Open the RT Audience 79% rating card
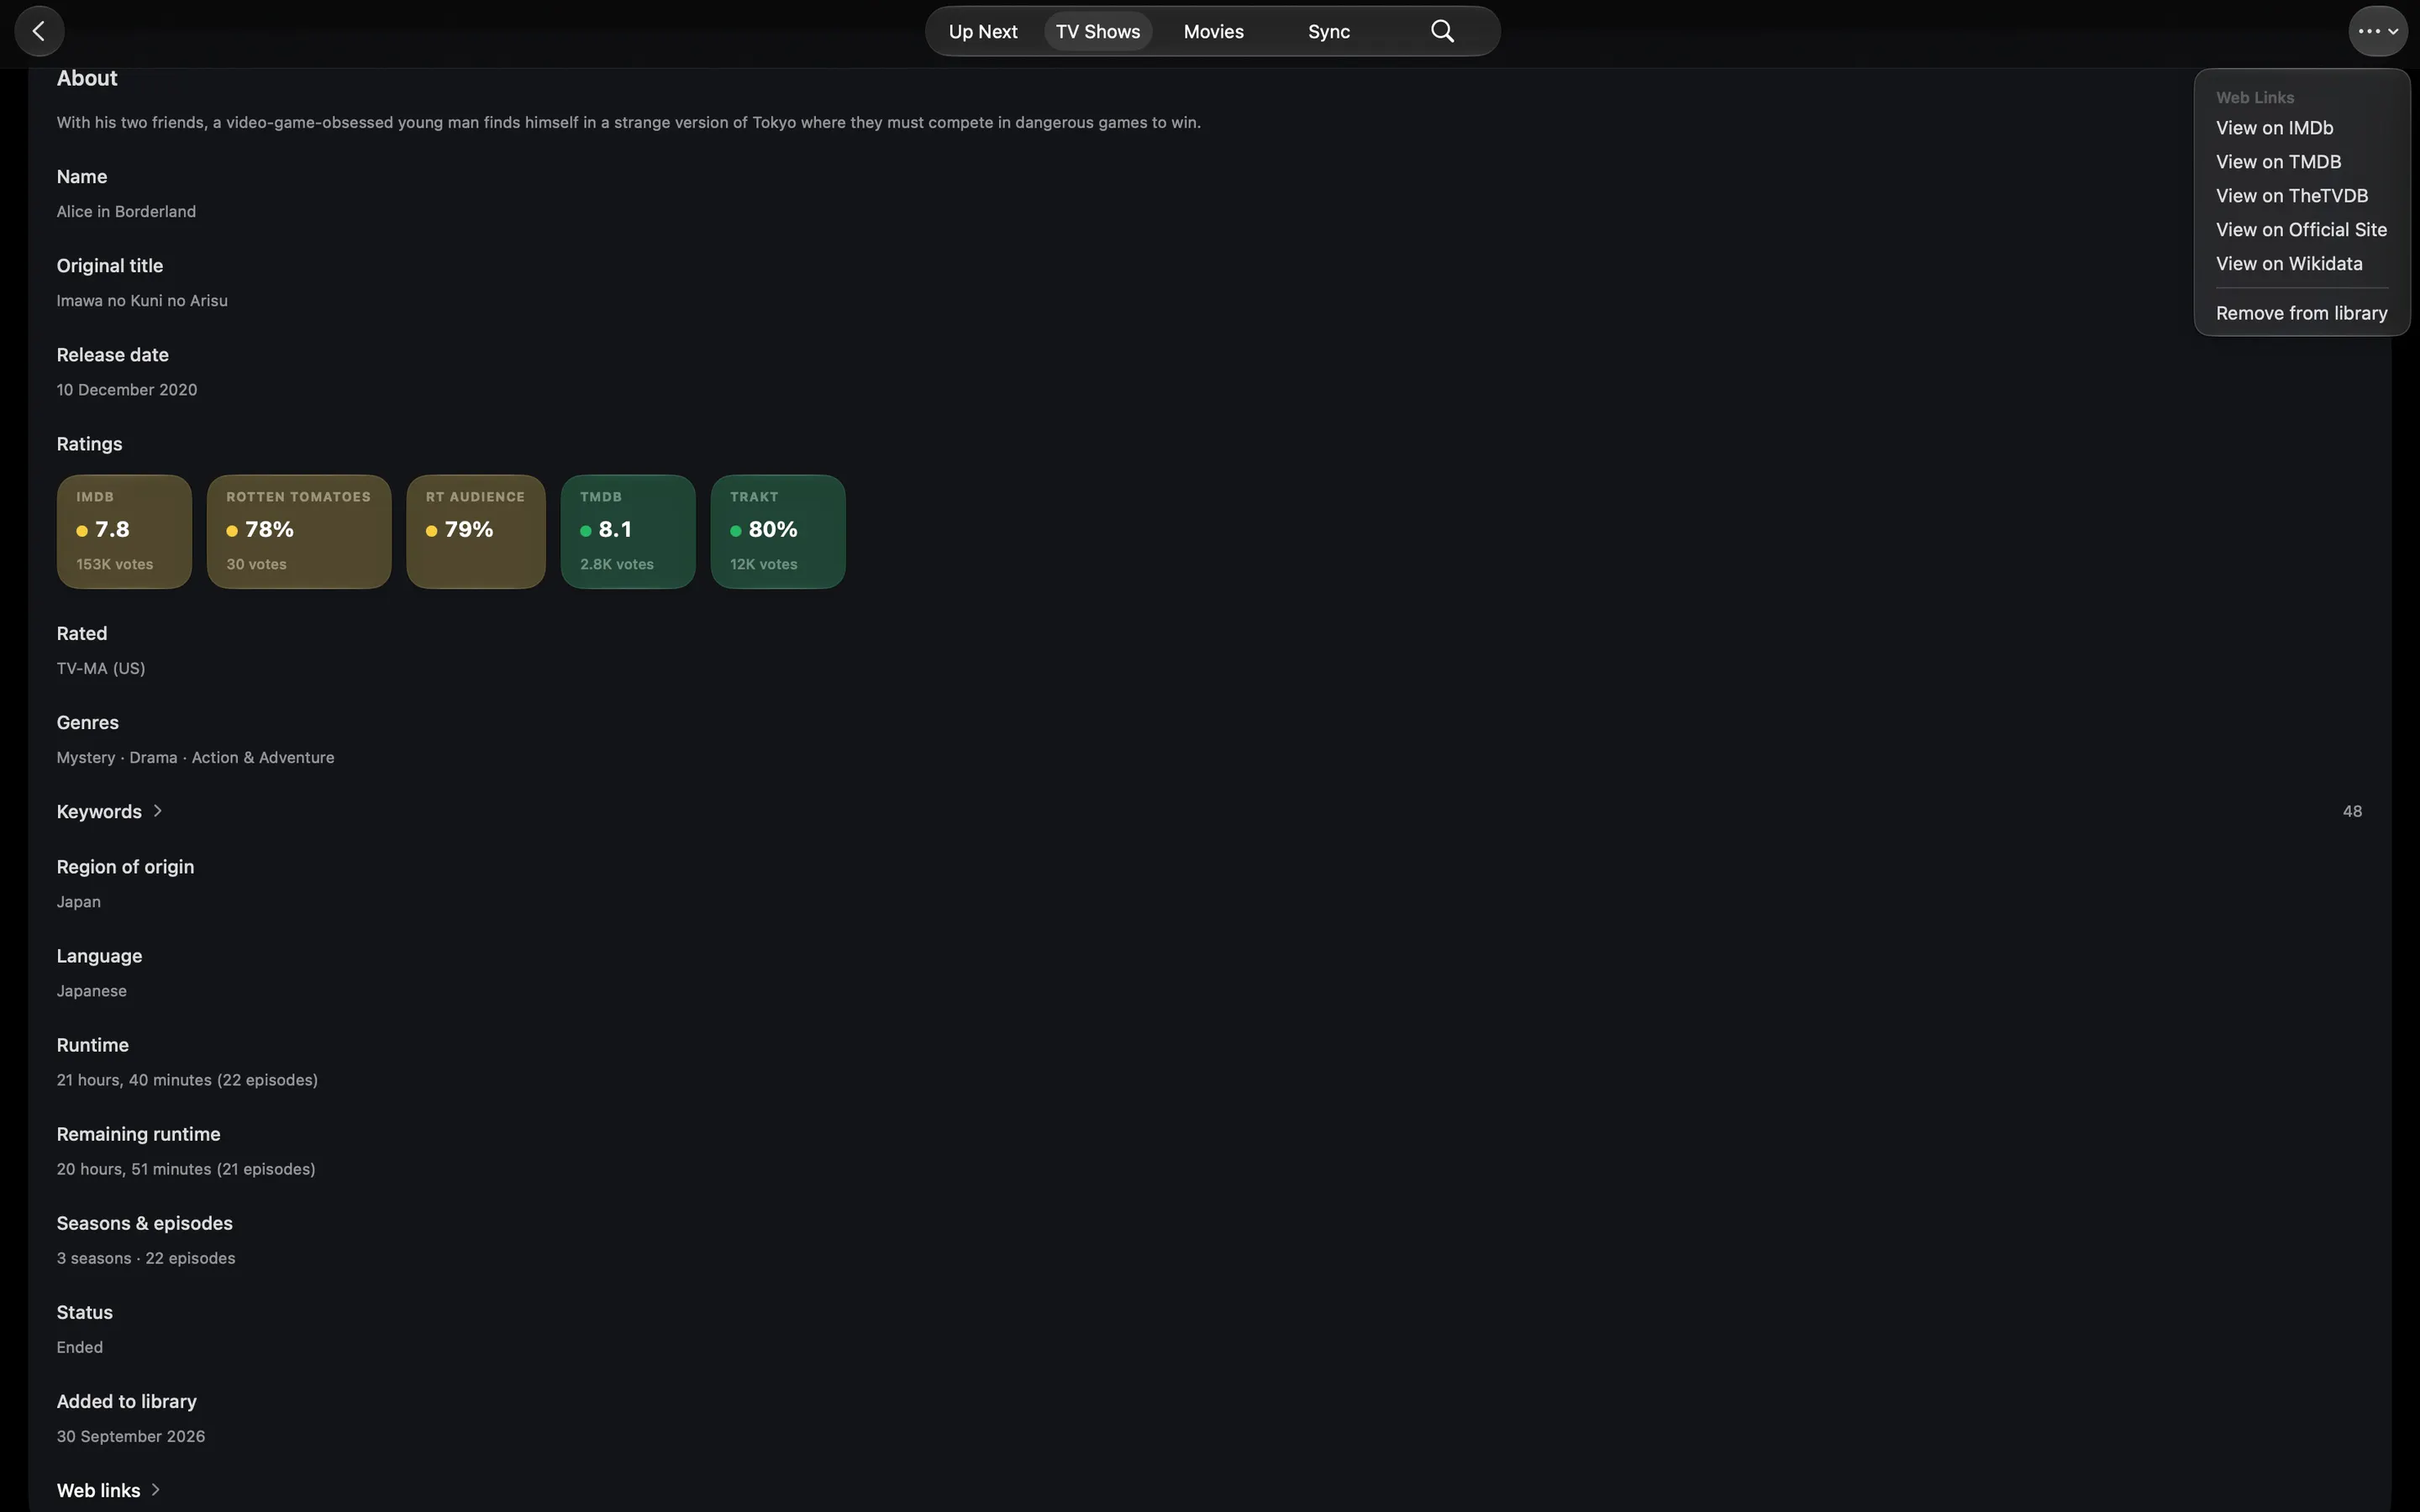2420x1512 pixels. [476, 532]
